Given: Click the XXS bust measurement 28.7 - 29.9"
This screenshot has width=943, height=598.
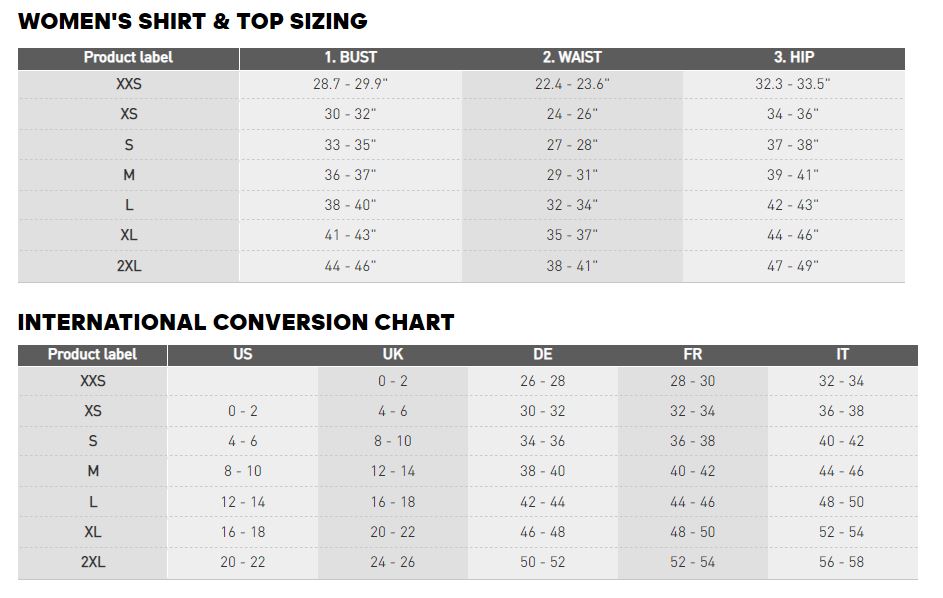Looking at the screenshot, I should tap(350, 85).
